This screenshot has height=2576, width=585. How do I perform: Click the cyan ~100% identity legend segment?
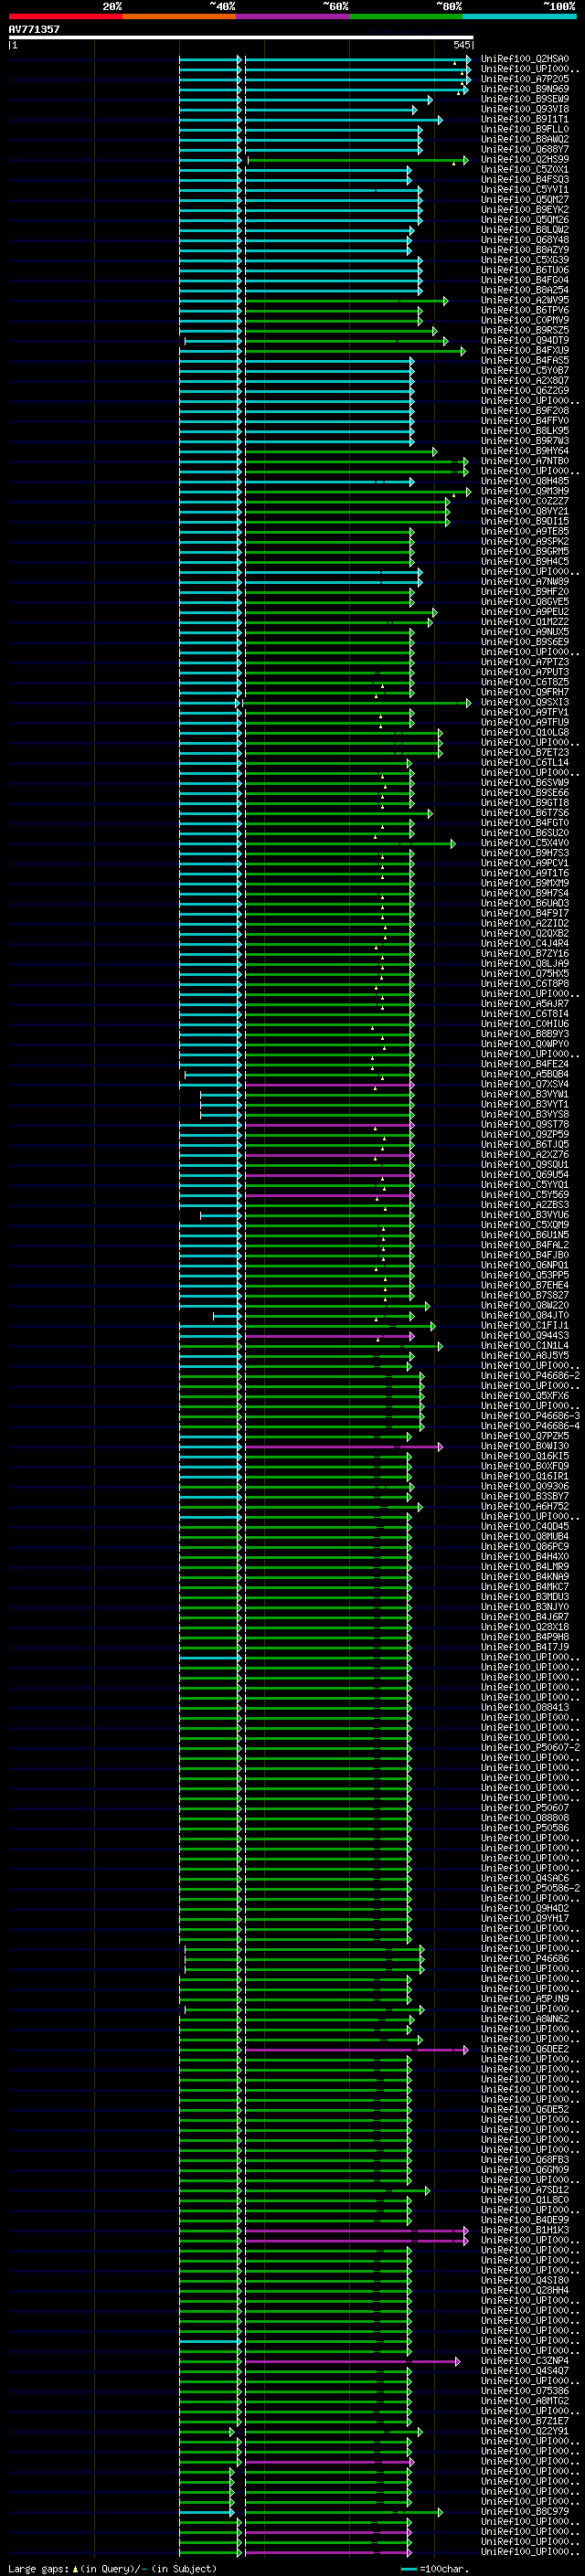(519, 16)
